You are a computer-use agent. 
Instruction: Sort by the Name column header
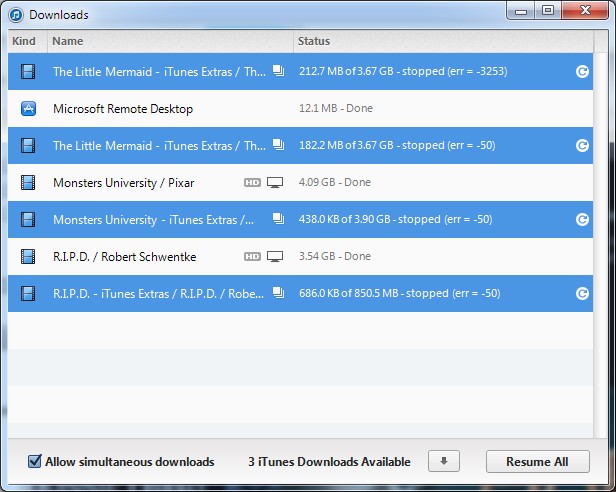click(170, 41)
